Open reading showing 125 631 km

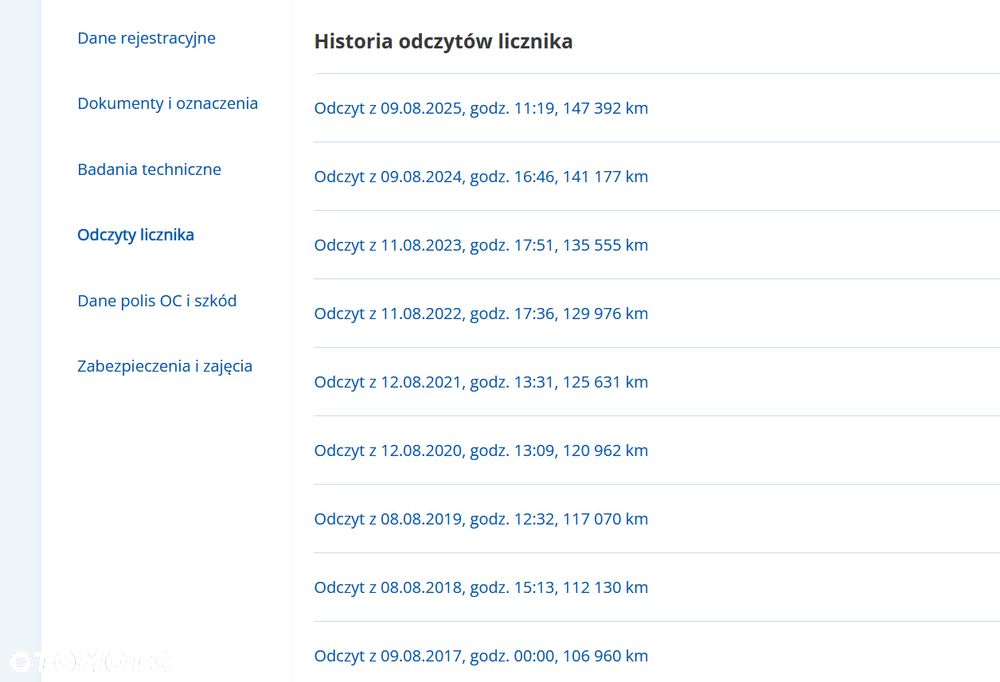click(x=481, y=382)
